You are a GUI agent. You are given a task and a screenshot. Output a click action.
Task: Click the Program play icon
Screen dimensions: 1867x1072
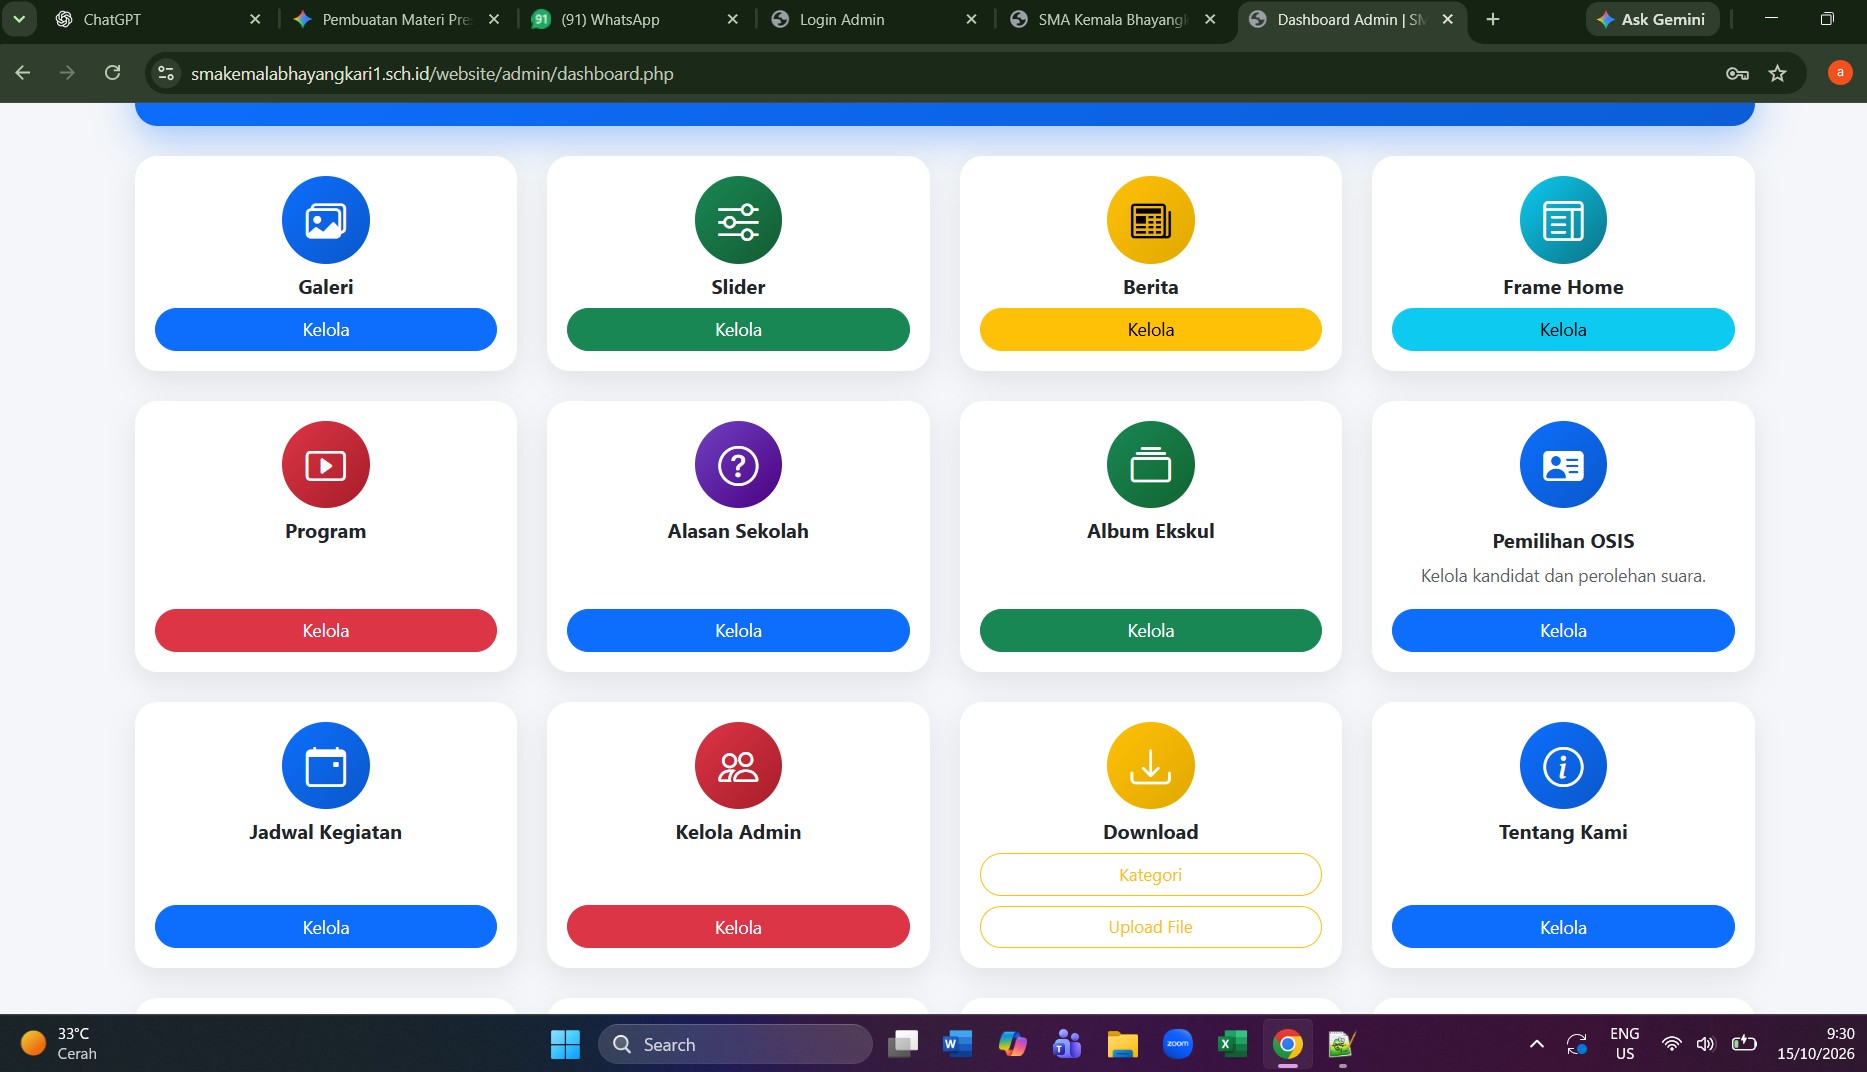[325, 465]
